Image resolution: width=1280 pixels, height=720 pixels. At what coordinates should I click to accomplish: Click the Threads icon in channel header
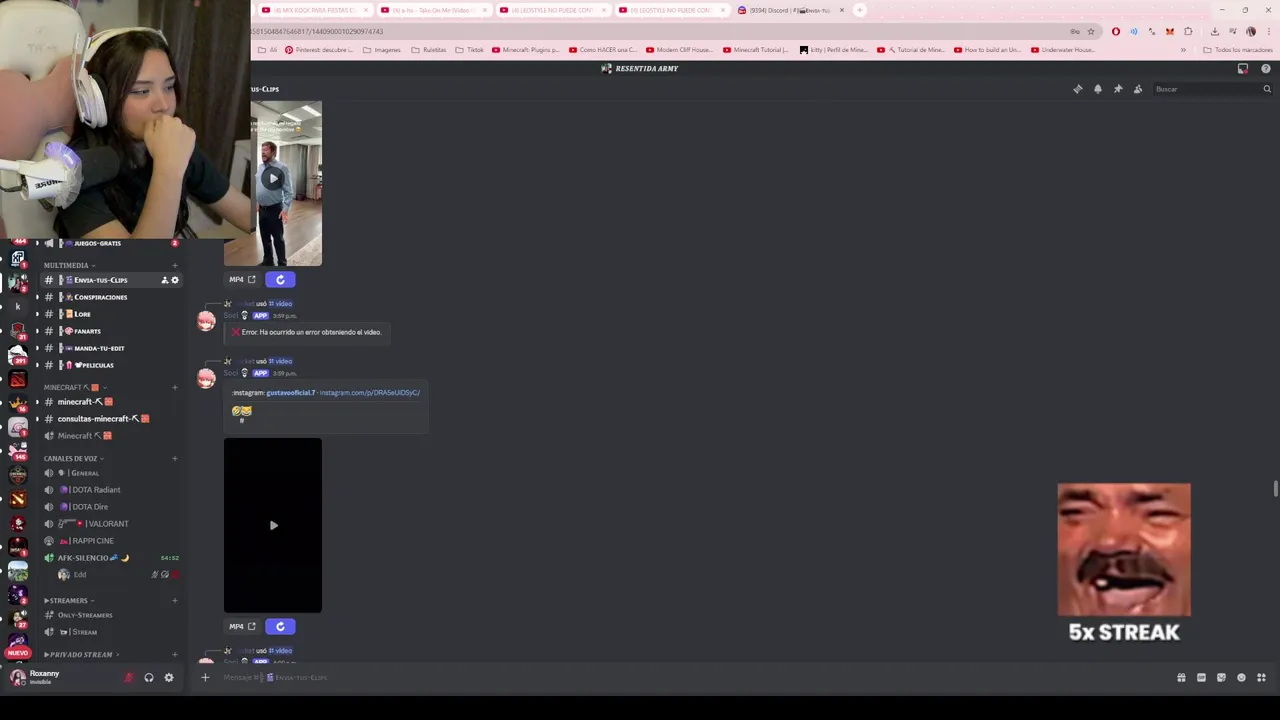1078,89
